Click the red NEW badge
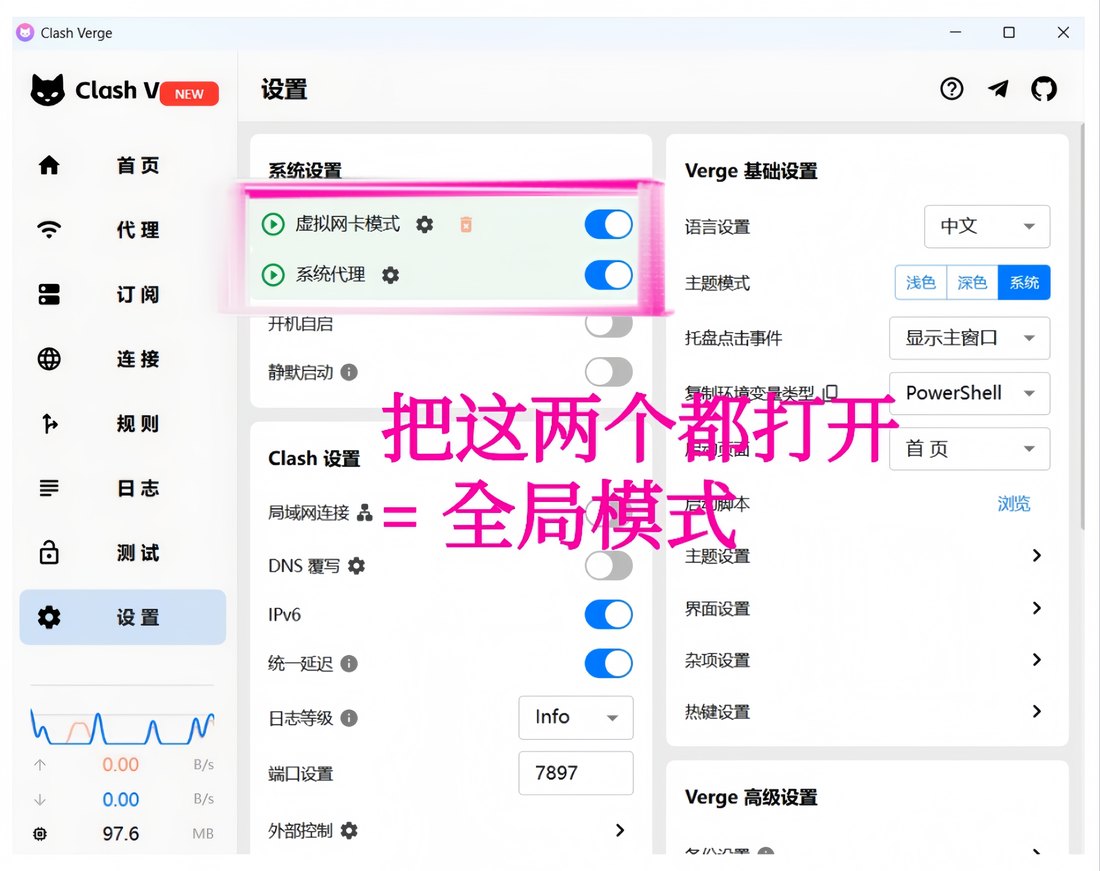Screen dimensions: 1100x871 (189, 94)
